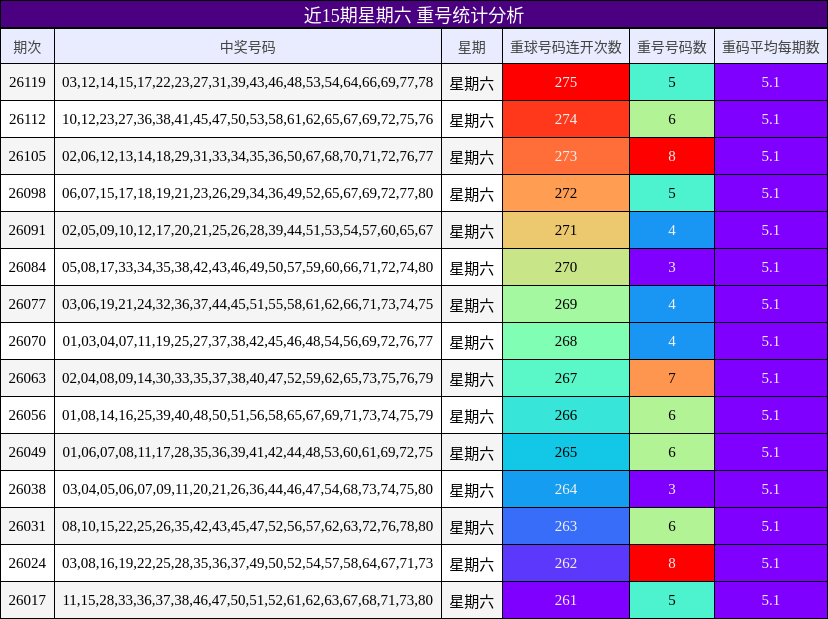The height and width of the screenshot is (619, 828).
Task: Click winning numbers starting 01,03,04,07,11
Action: 248,341
